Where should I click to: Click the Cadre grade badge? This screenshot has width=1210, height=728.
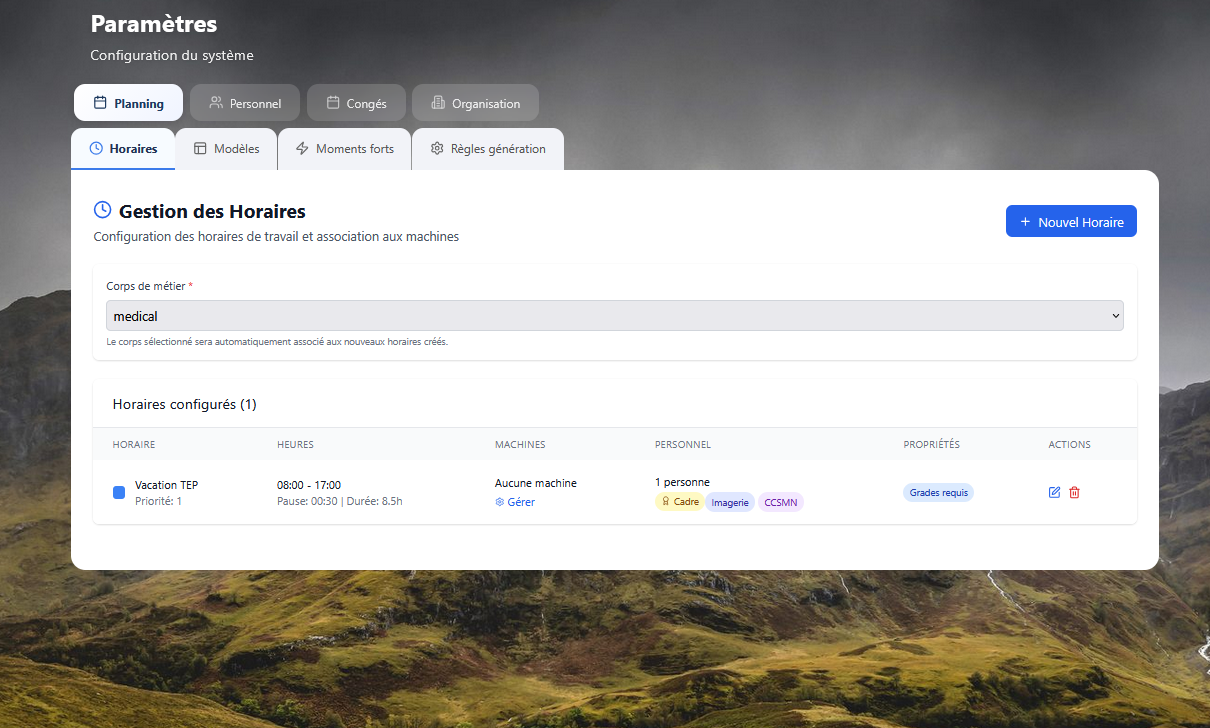(x=680, y=502)
